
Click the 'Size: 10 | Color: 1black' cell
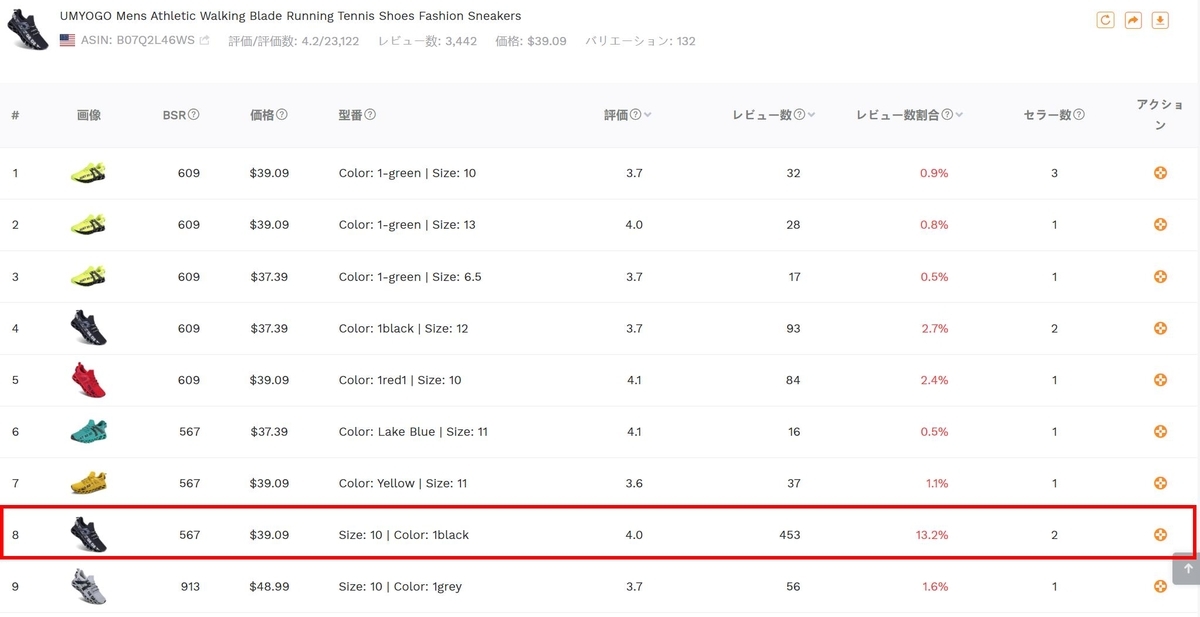click(404, 535)
